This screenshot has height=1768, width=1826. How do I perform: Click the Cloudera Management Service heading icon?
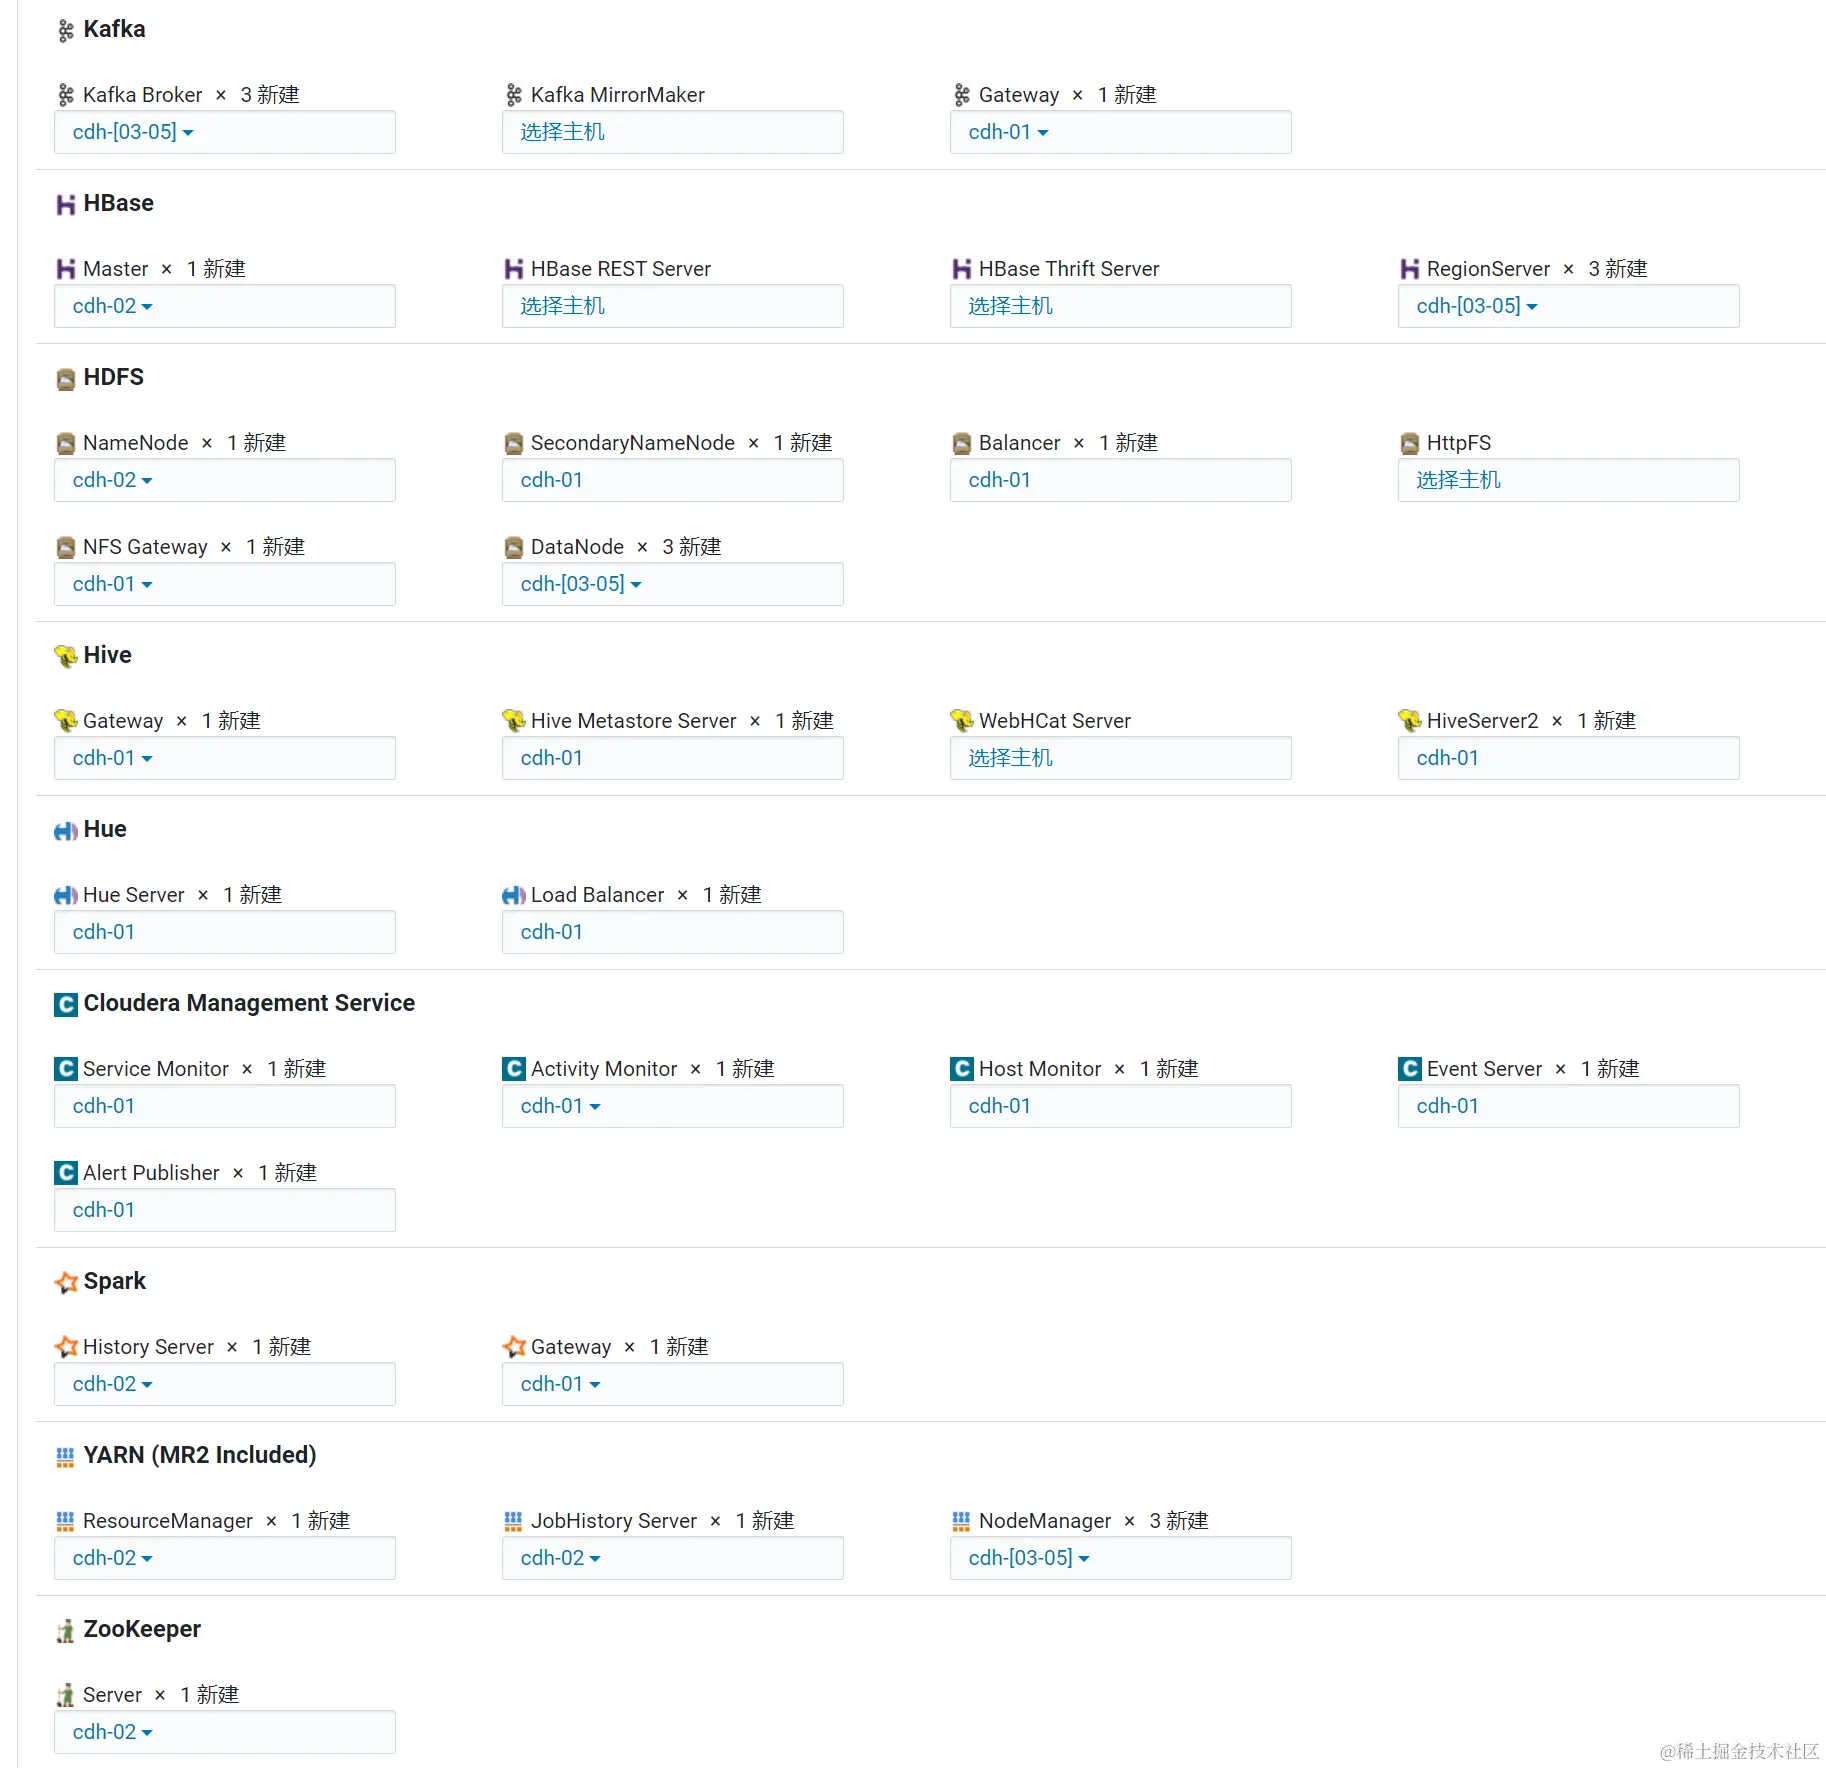(x=66, y=1004)
